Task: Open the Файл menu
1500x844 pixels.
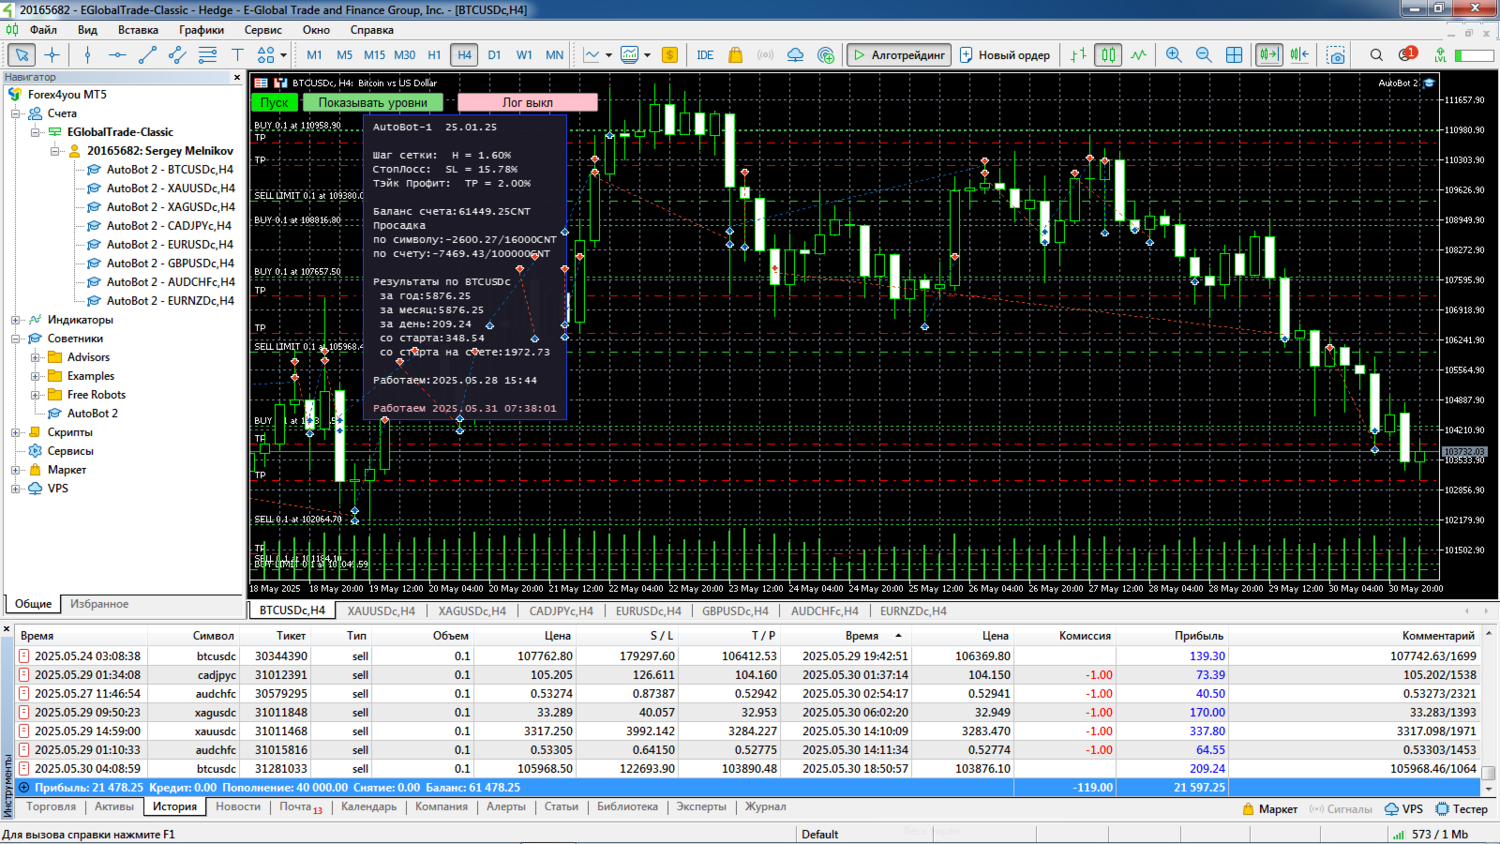Action: (x=43, y=30)
